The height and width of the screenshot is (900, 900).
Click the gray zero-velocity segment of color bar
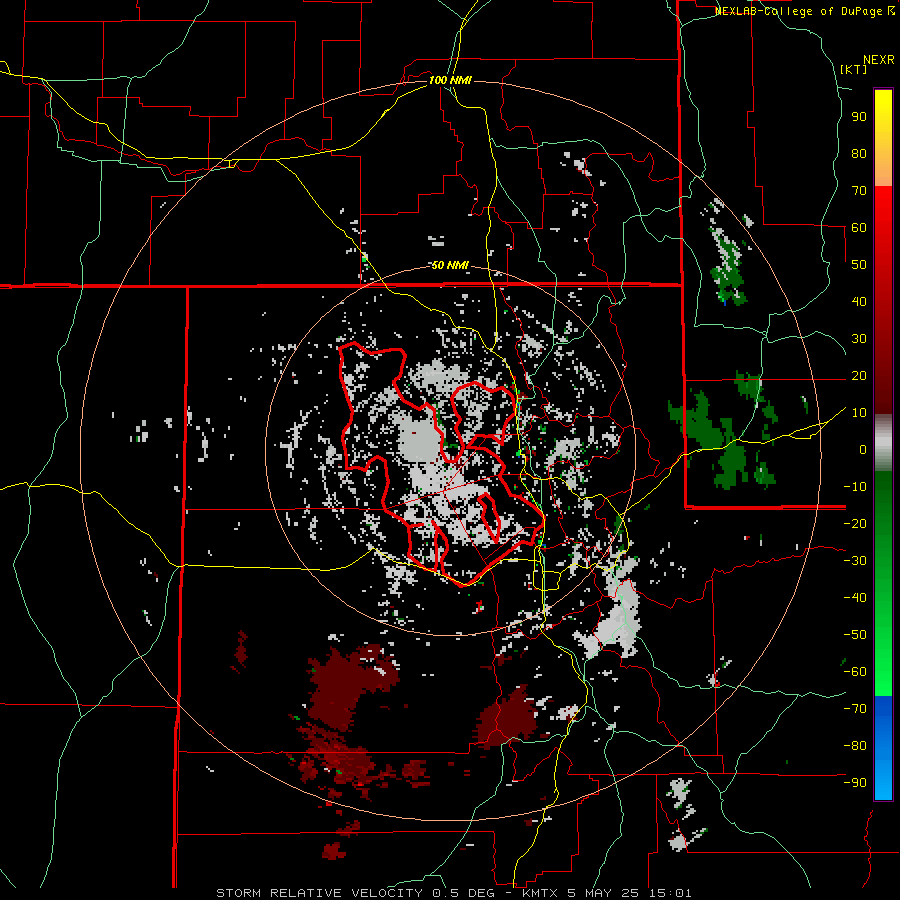883,443
